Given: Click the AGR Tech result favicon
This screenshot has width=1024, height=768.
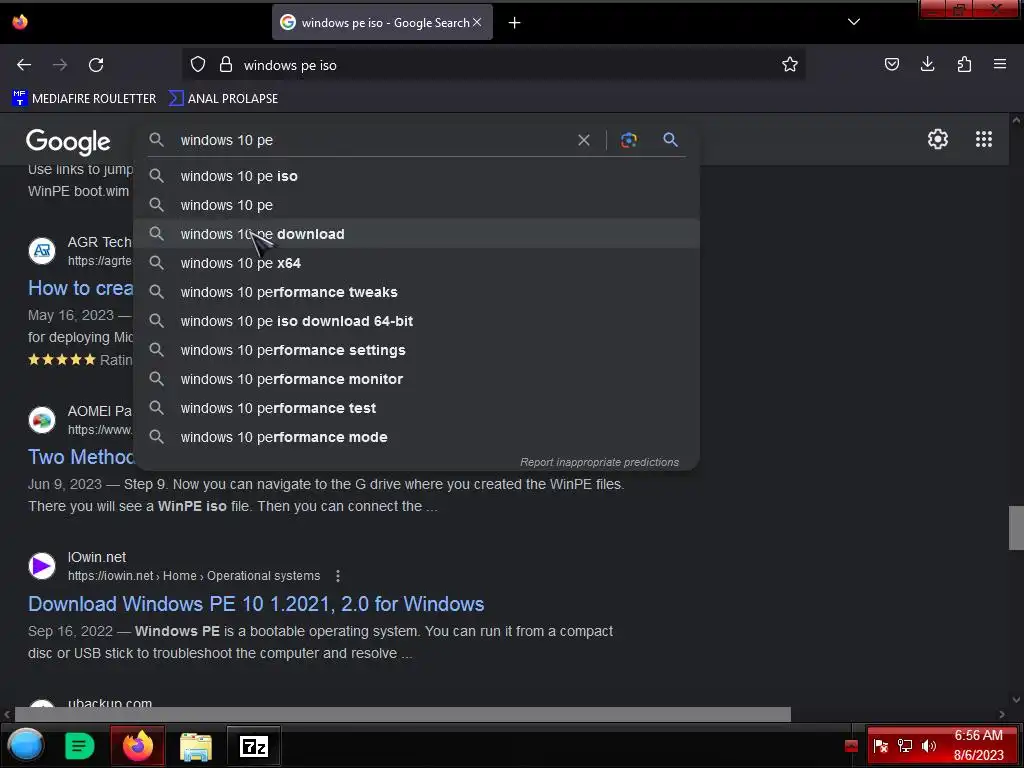Looking at the screenshot, I should [x=42, y=250].
